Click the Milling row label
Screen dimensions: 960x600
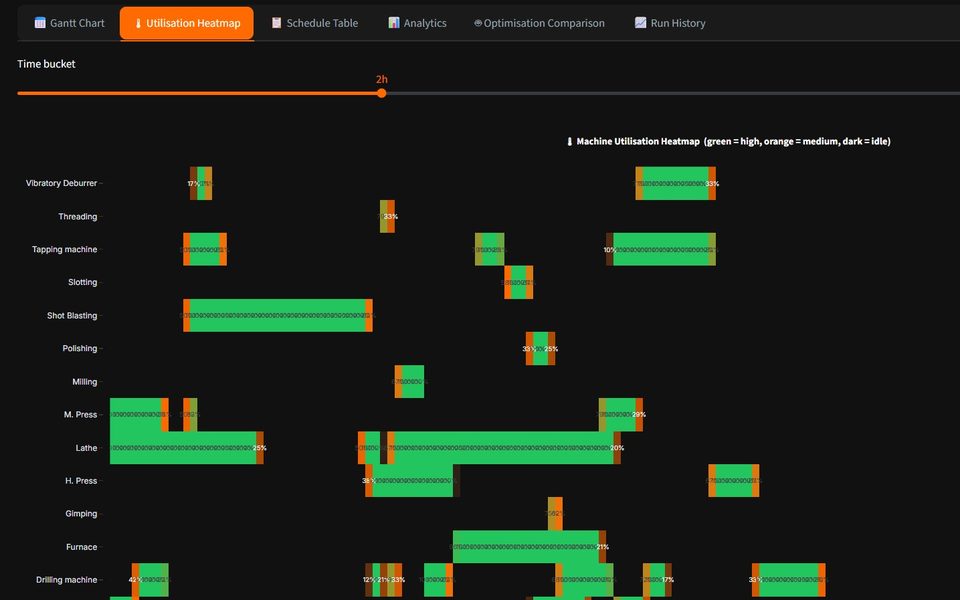click(x=84, y=381)
